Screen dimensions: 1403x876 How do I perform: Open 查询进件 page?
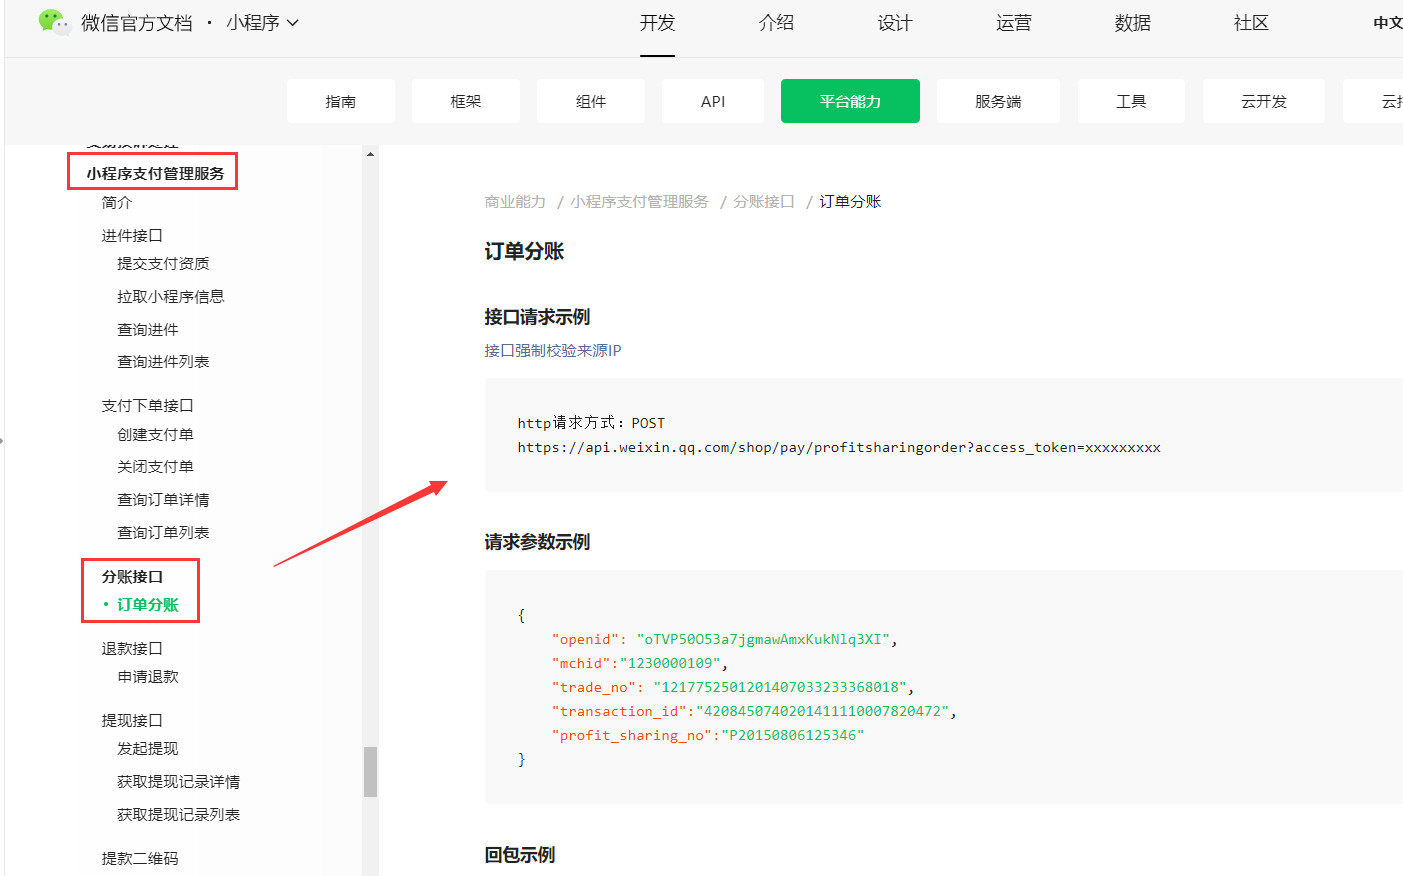[x=148, y=329]
